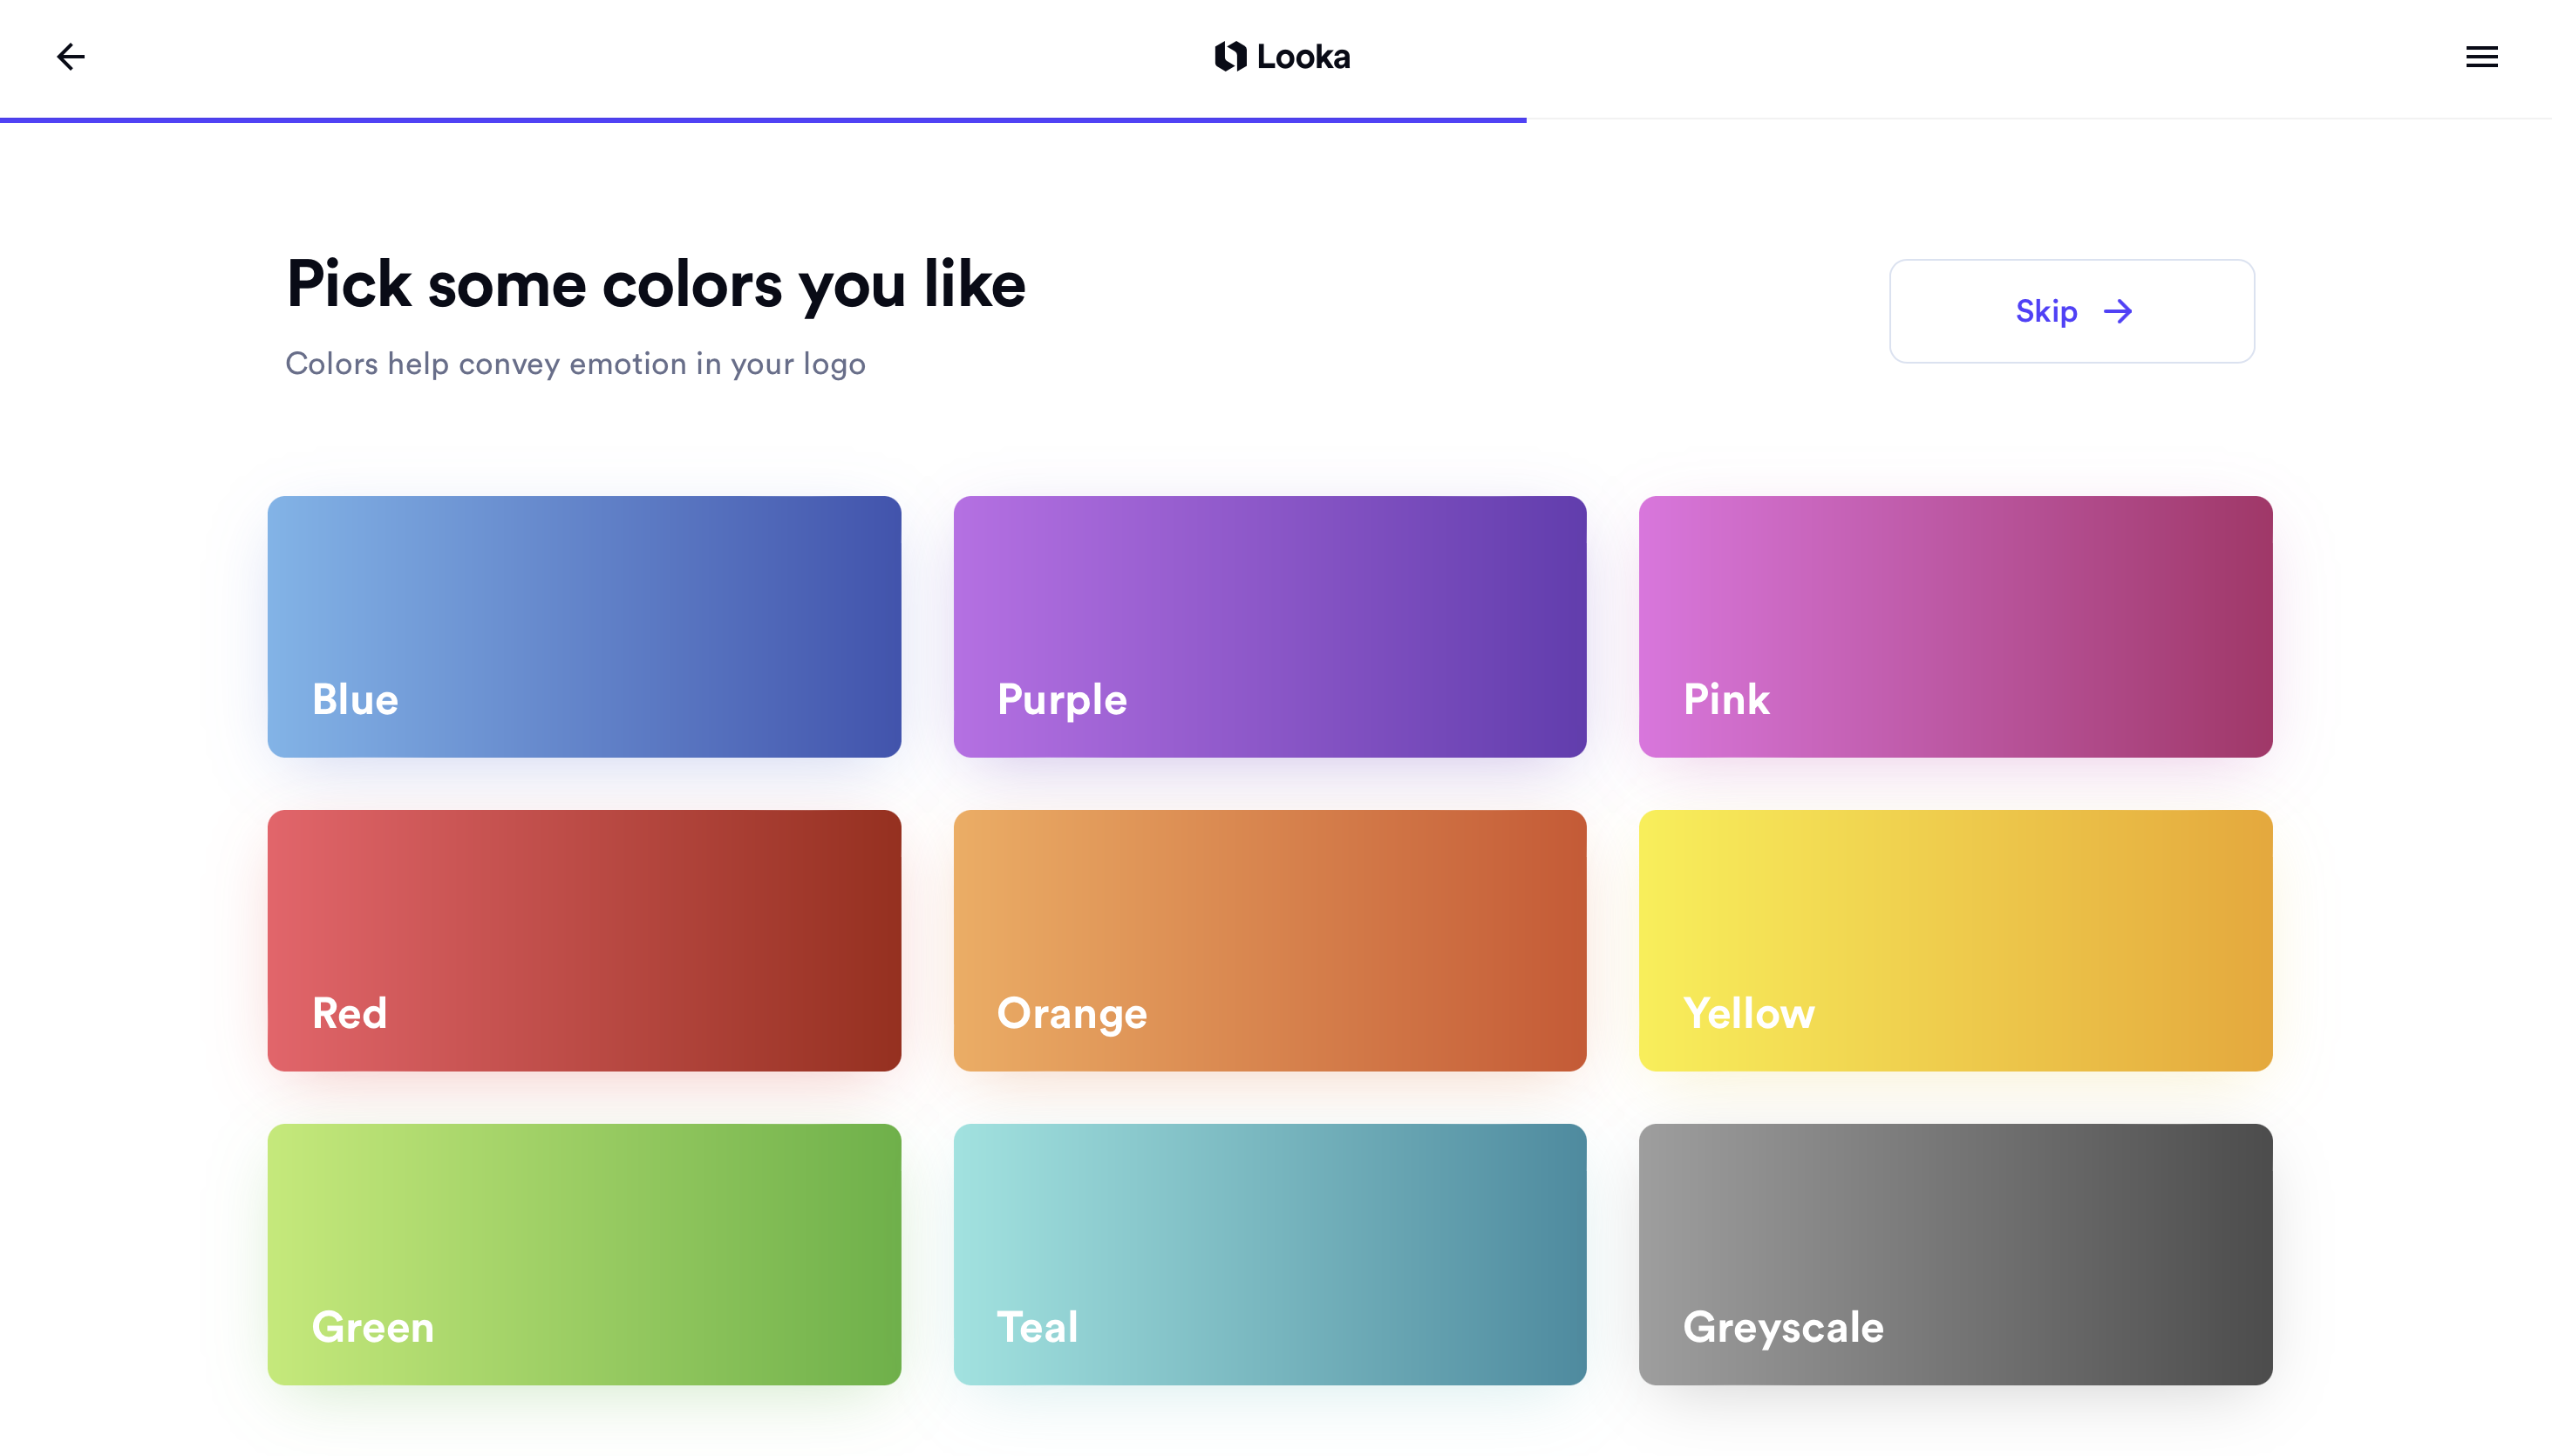The height and width of the screenshot is (1456, 2552).
Task: Click the 'Greyscale' label text
Action: pos(1783,1327)
